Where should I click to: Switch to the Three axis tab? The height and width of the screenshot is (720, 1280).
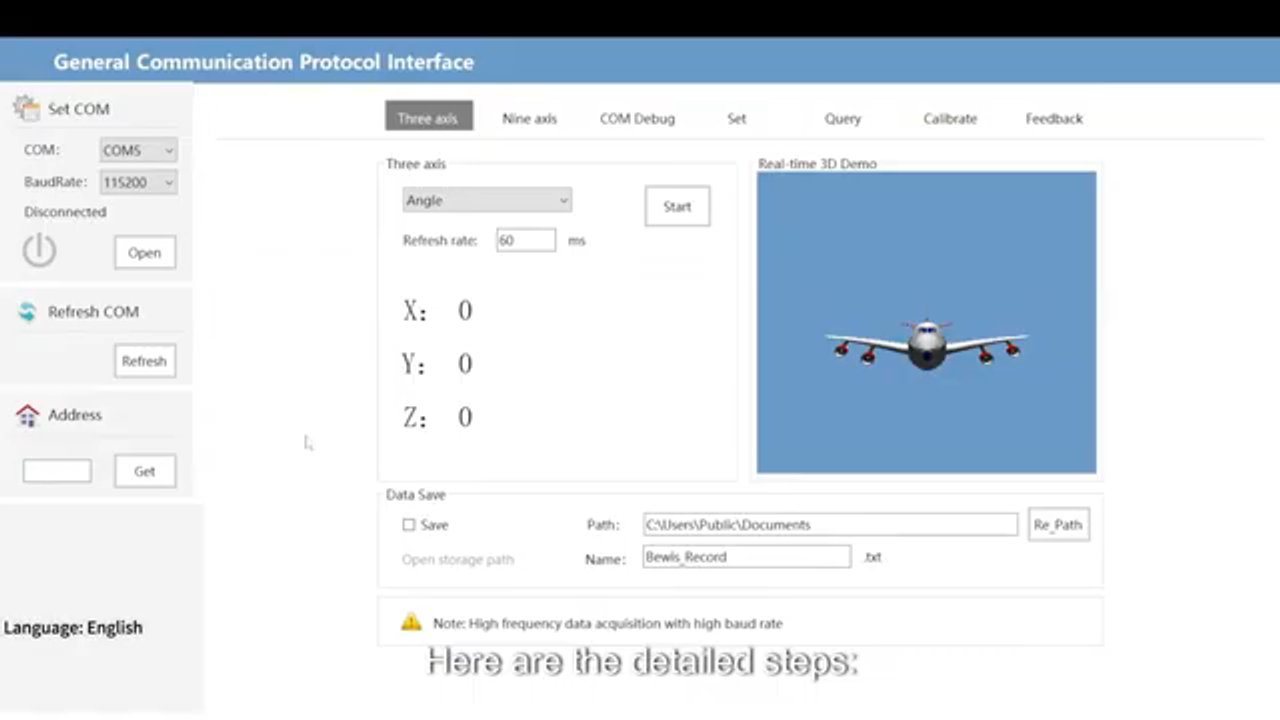tap(428, 117)
